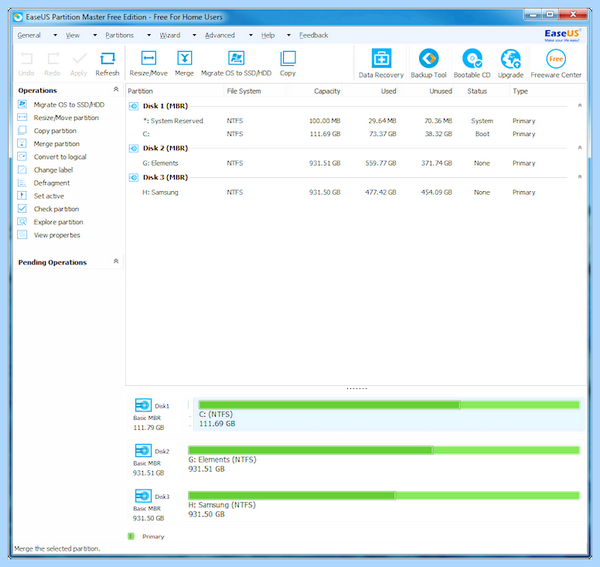
Task: Open the View menu
Action: coord(73,35)
